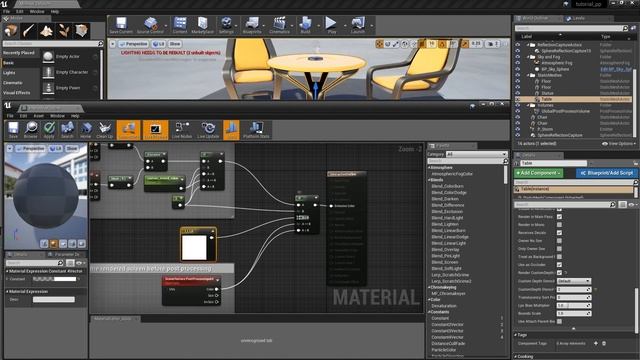Click the Launch toolbar icon
The width and height of the screenshot is (640, 360).
pos(358,25)
